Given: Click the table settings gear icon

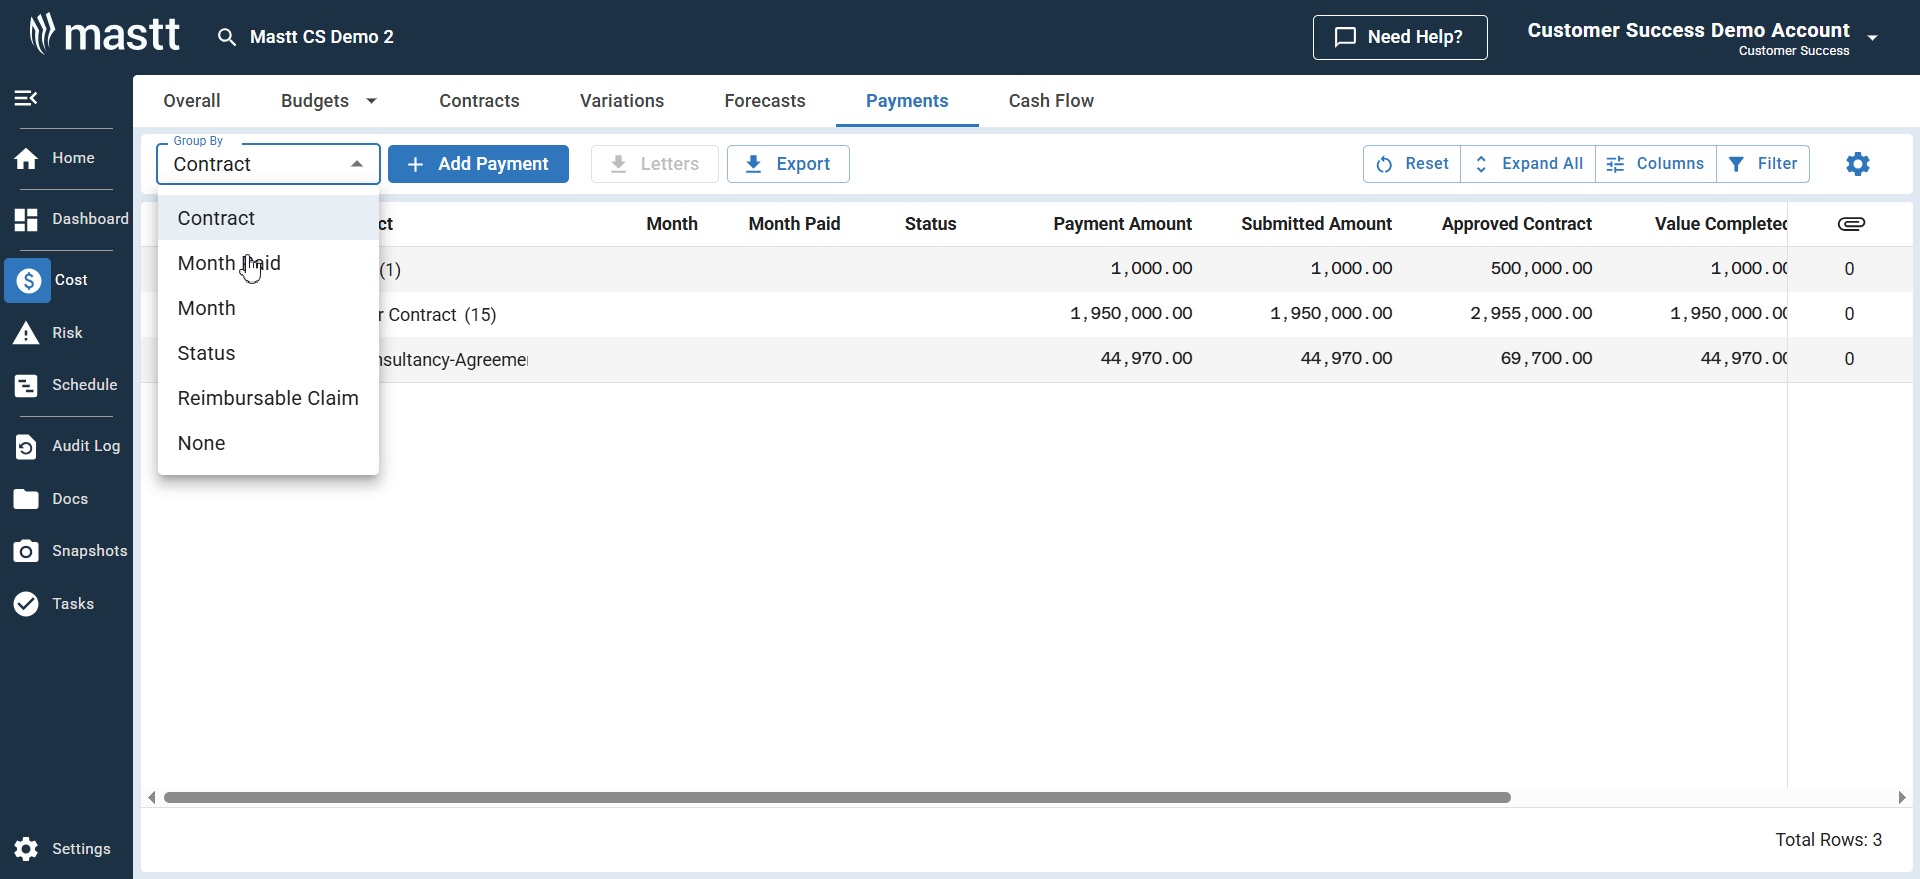Looking at the screenshot, I should (1857, 164).
